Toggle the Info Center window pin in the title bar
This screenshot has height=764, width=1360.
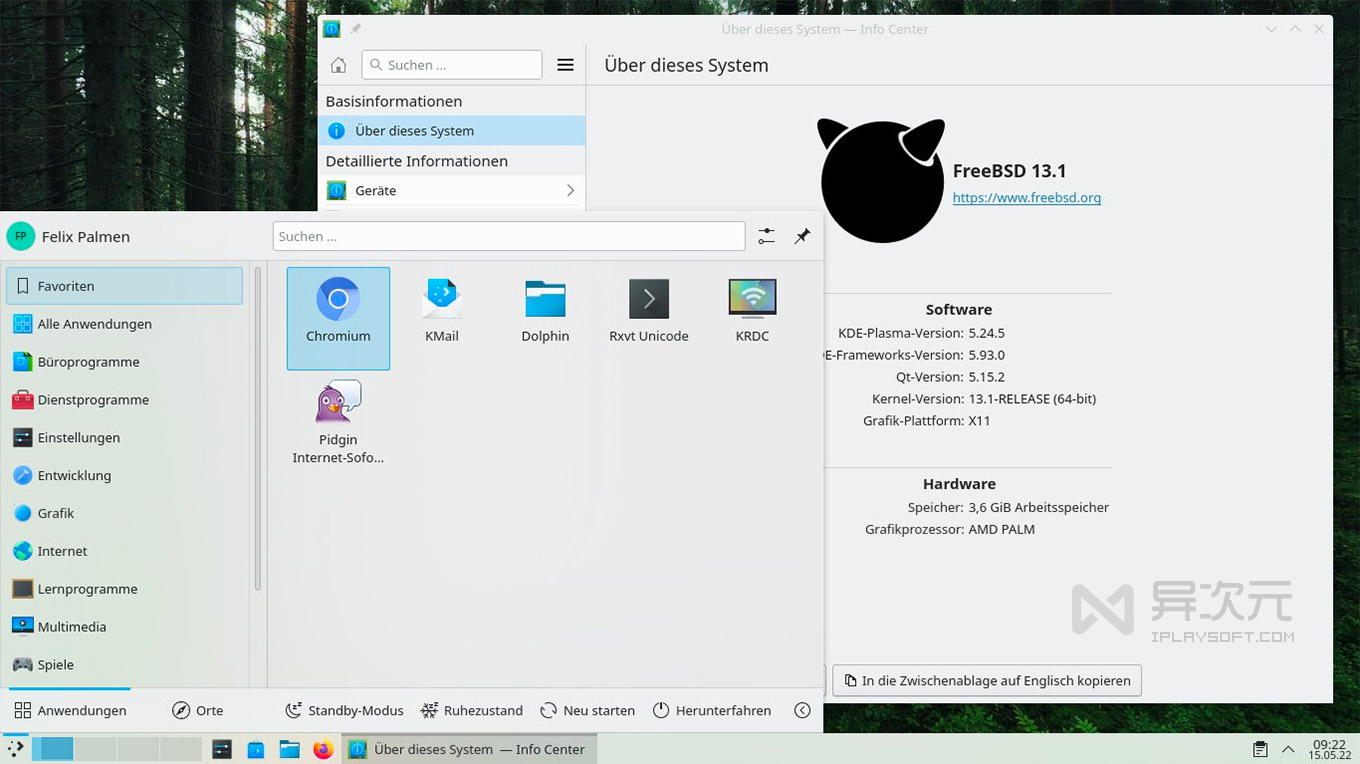[x=356, y=29]
